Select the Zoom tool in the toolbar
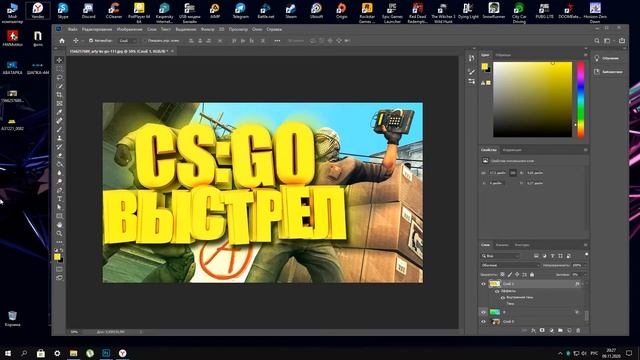Image resolution: width=640 pixels, height=360 pixels. [x=59, y=233]
